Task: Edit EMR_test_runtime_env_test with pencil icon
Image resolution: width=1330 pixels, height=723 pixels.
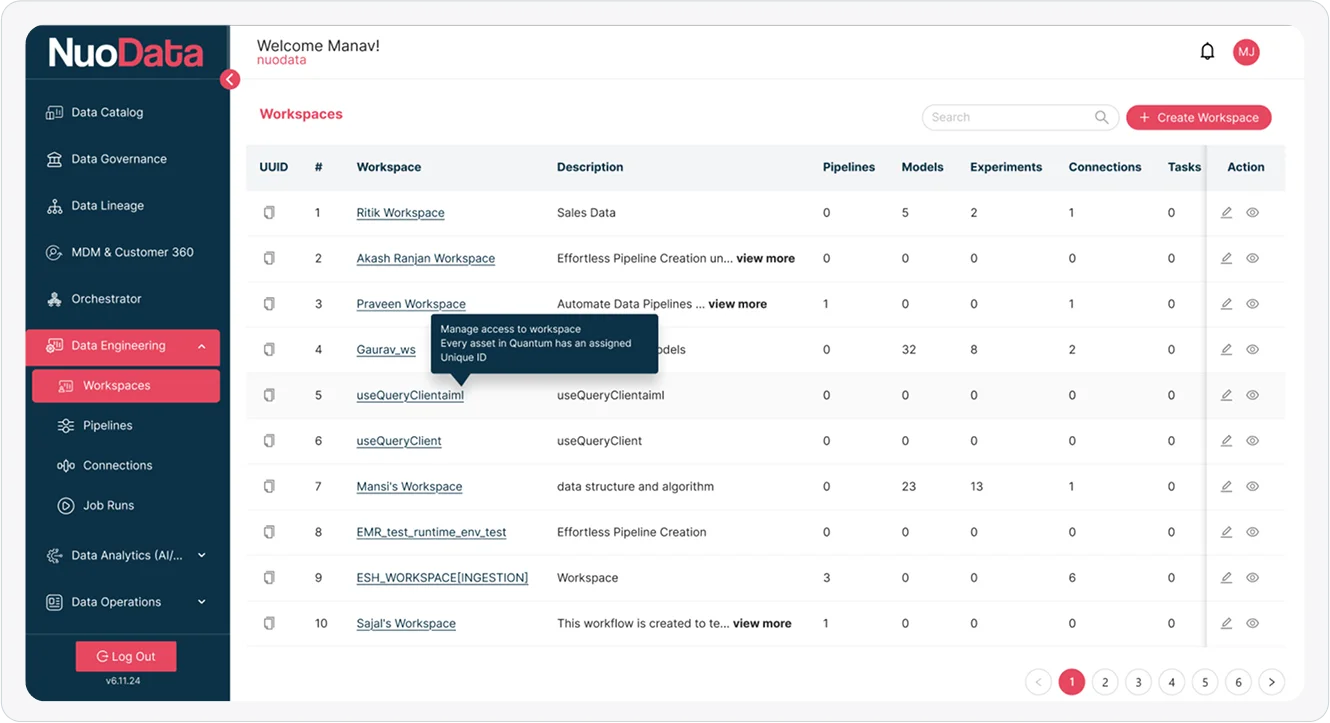Action: coord(1226,532)
